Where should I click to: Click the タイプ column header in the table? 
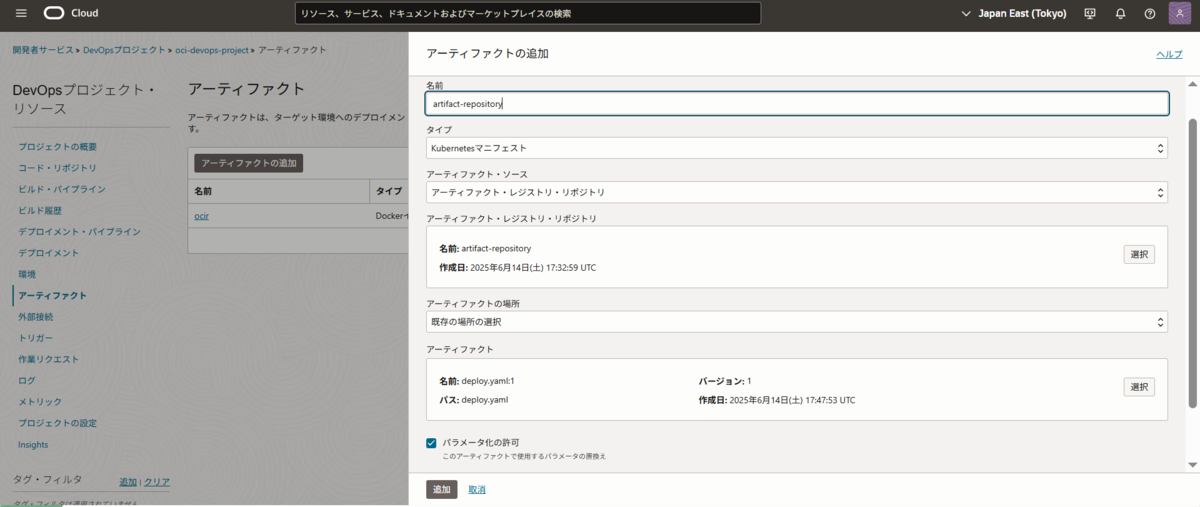point(389,191)
